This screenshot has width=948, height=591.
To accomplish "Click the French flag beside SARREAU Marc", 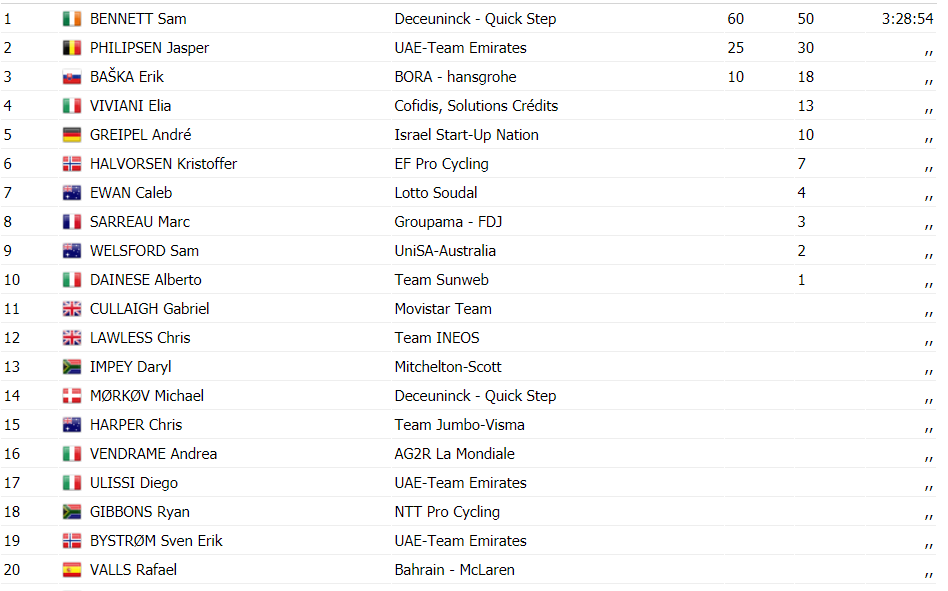I will coord(71,222).
